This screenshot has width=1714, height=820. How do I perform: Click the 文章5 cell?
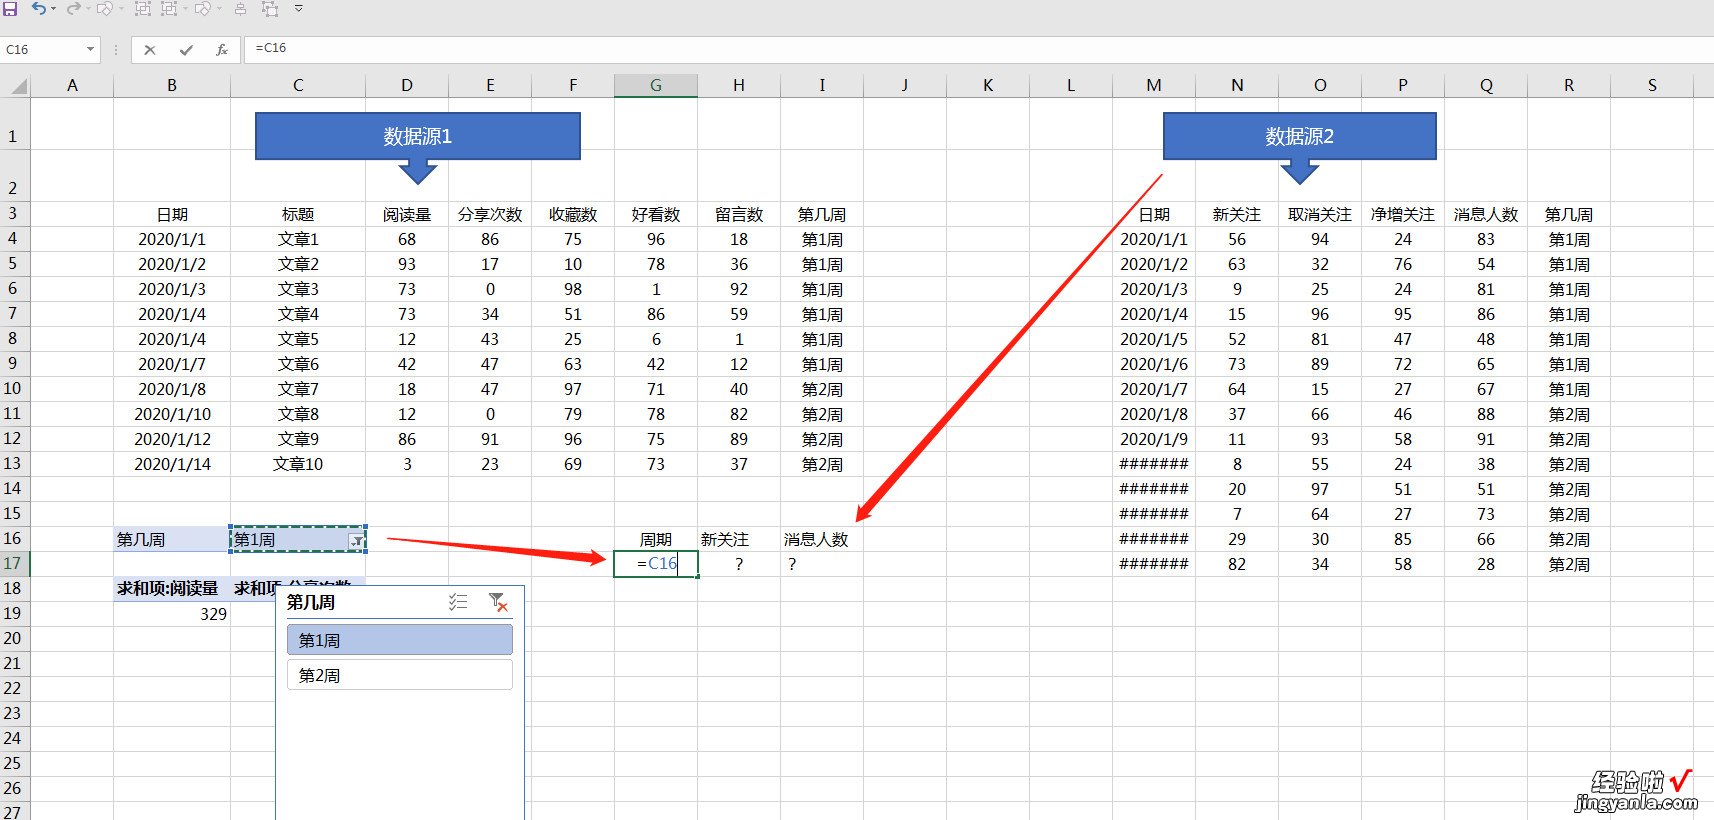(298, 340)
